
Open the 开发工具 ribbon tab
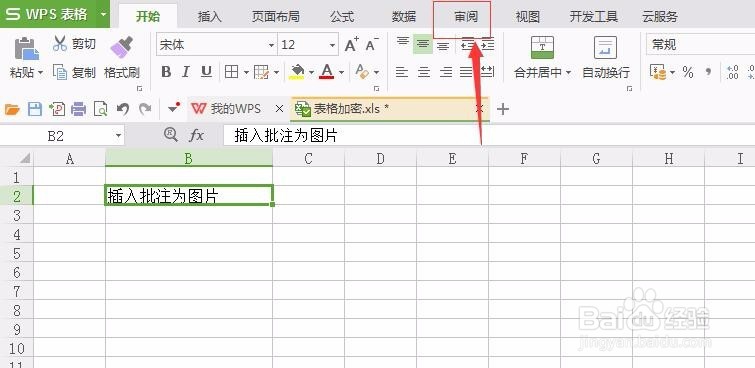593,17
